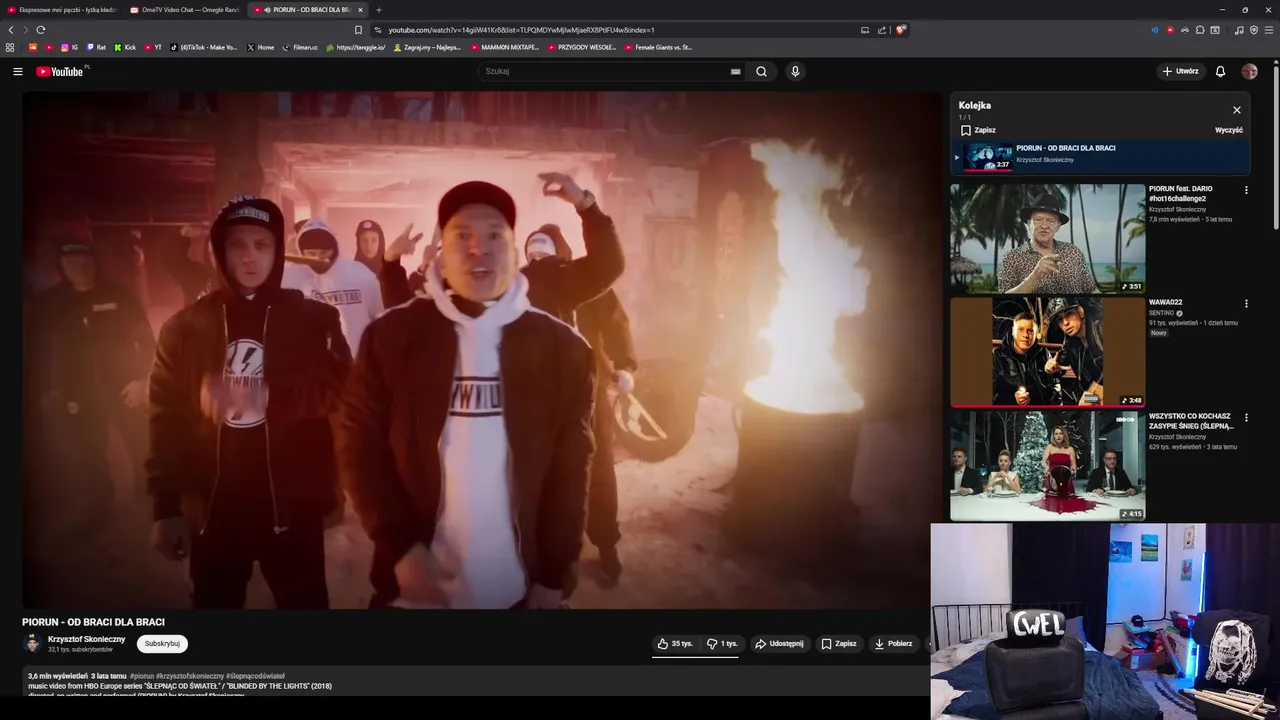Close the Kolejka queue panel
This screenshot has height=720, width=1280.
point(1237,110)
